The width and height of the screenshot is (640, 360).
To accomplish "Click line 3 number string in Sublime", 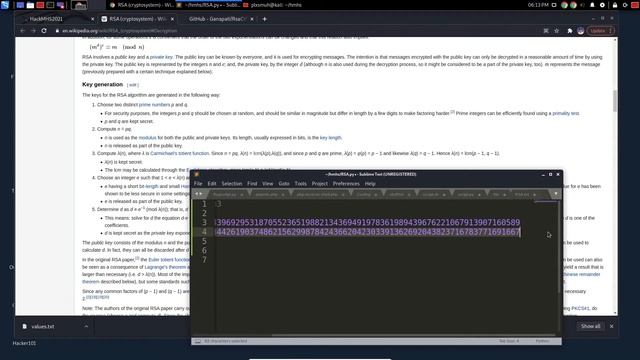I will pyautogui.click(x=368, y=222).
